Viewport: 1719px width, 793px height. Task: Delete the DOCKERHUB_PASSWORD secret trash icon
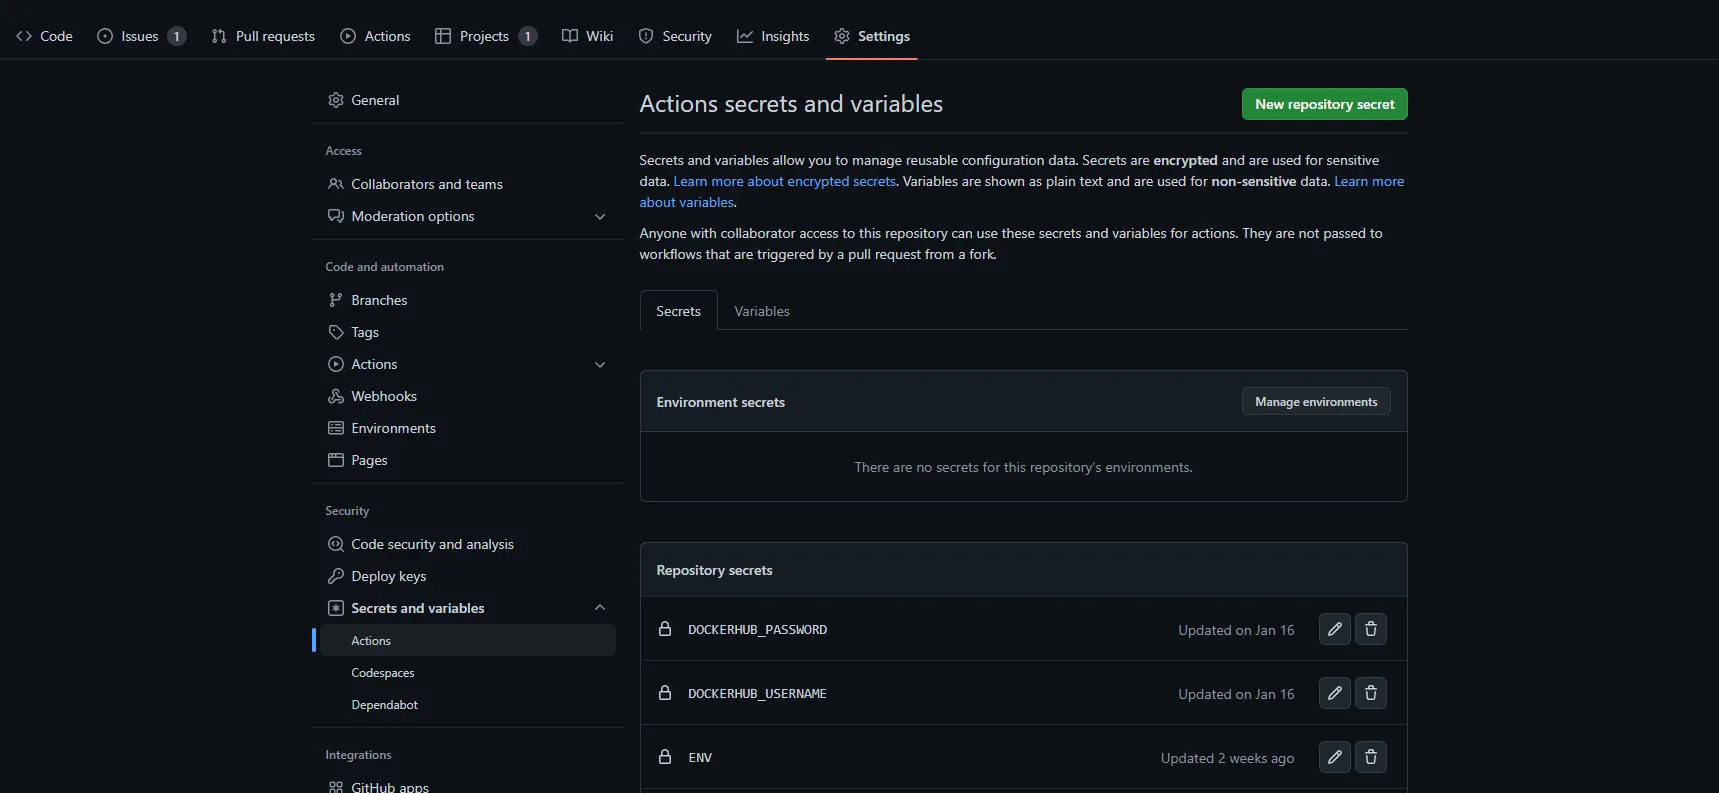(x=1370, y=629)
